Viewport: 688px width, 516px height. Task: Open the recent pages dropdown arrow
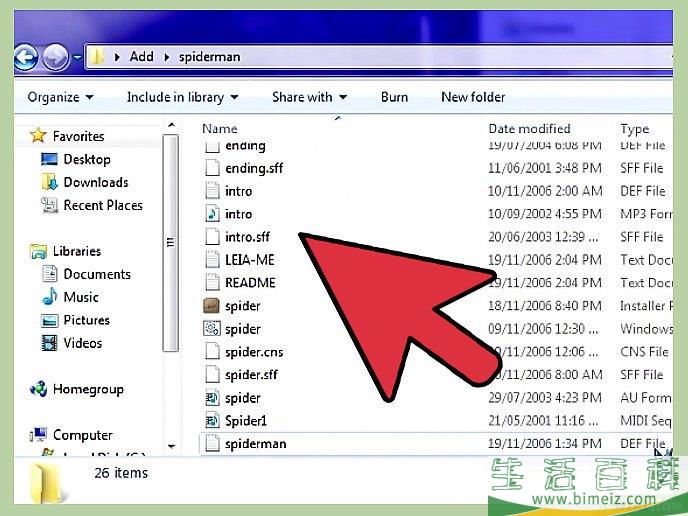coord(77,57)
